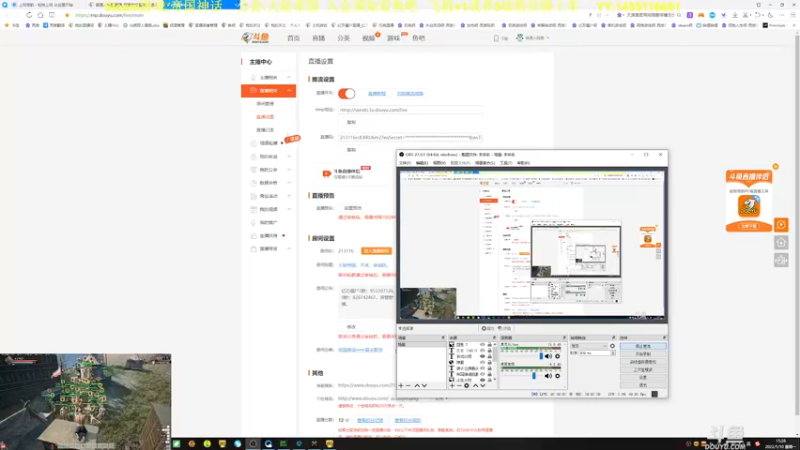Move the source up with the arrow in sources
The height and width of the screenshot is (450, 800).
(476, 386)
